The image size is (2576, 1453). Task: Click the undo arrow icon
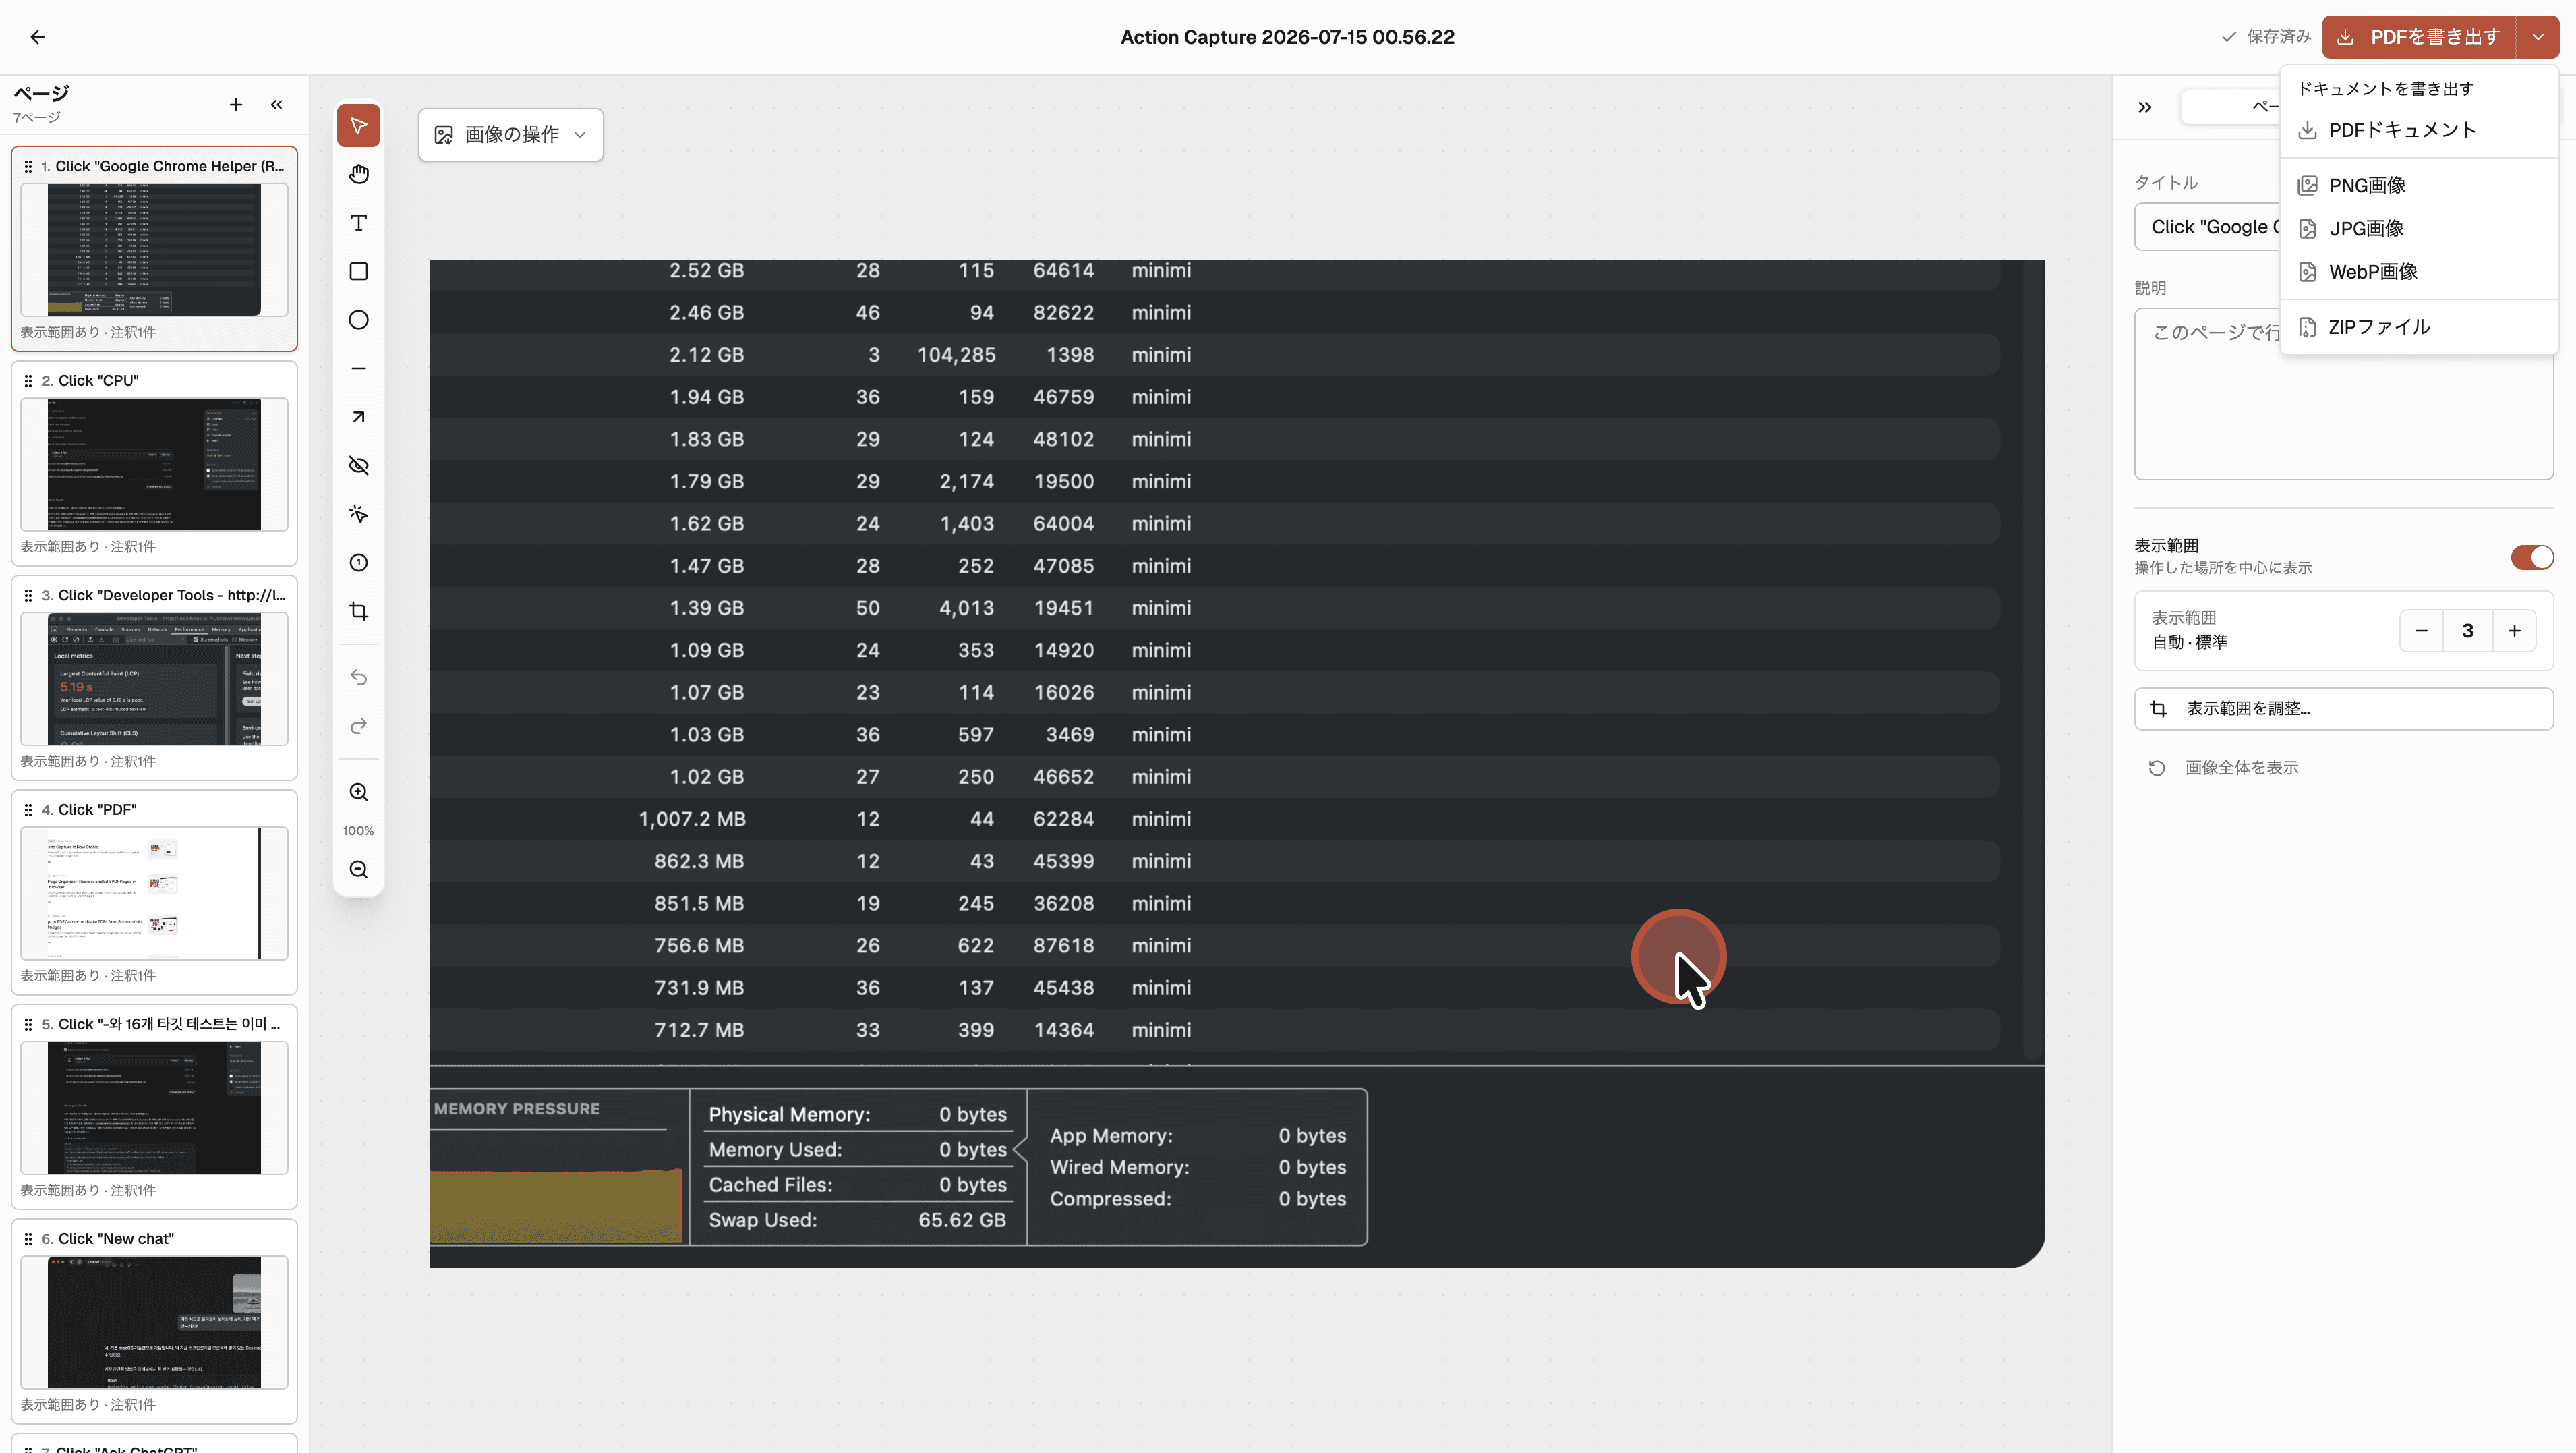coord(358,677)
